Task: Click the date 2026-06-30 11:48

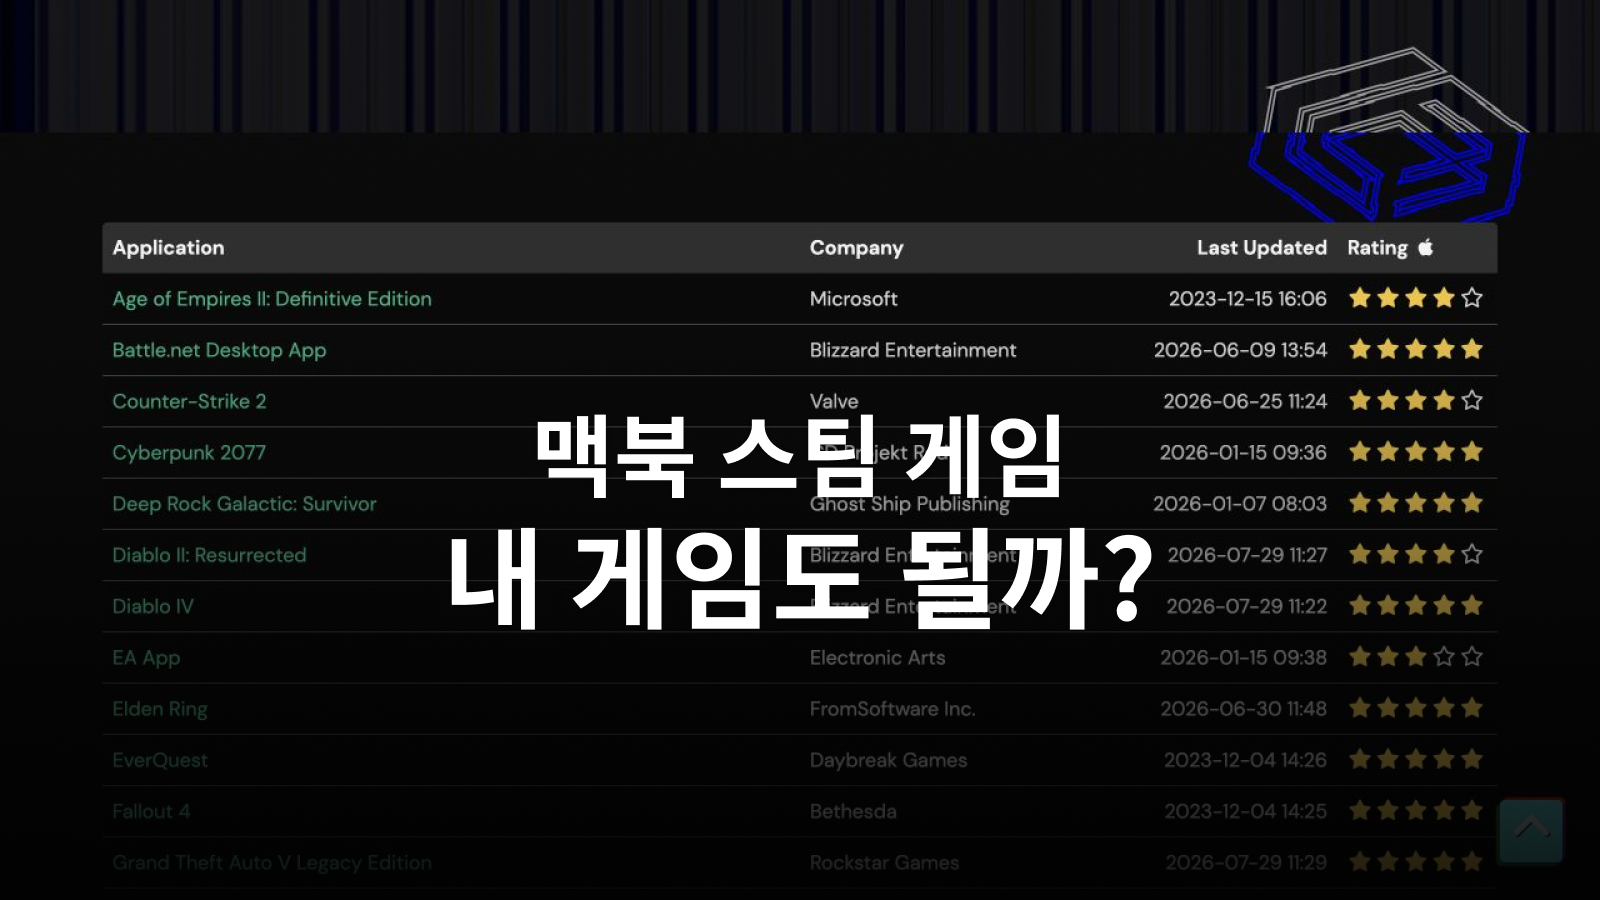Action: point(1243,709)
